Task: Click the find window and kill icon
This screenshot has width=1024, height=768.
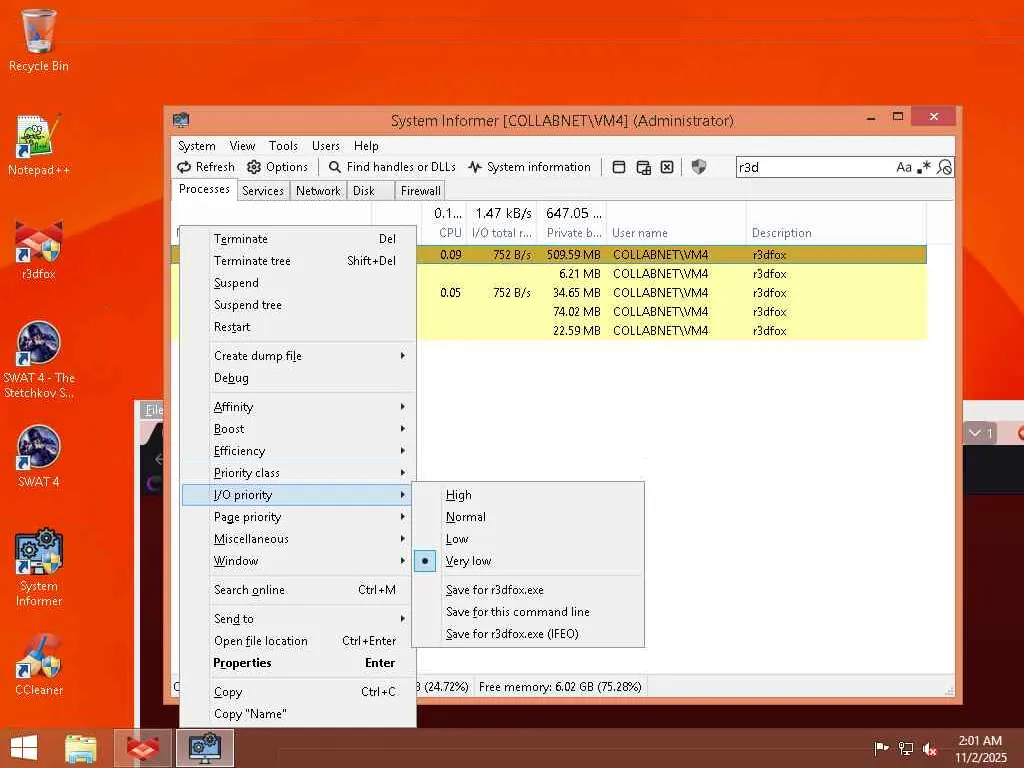Action: pos(667,167)
